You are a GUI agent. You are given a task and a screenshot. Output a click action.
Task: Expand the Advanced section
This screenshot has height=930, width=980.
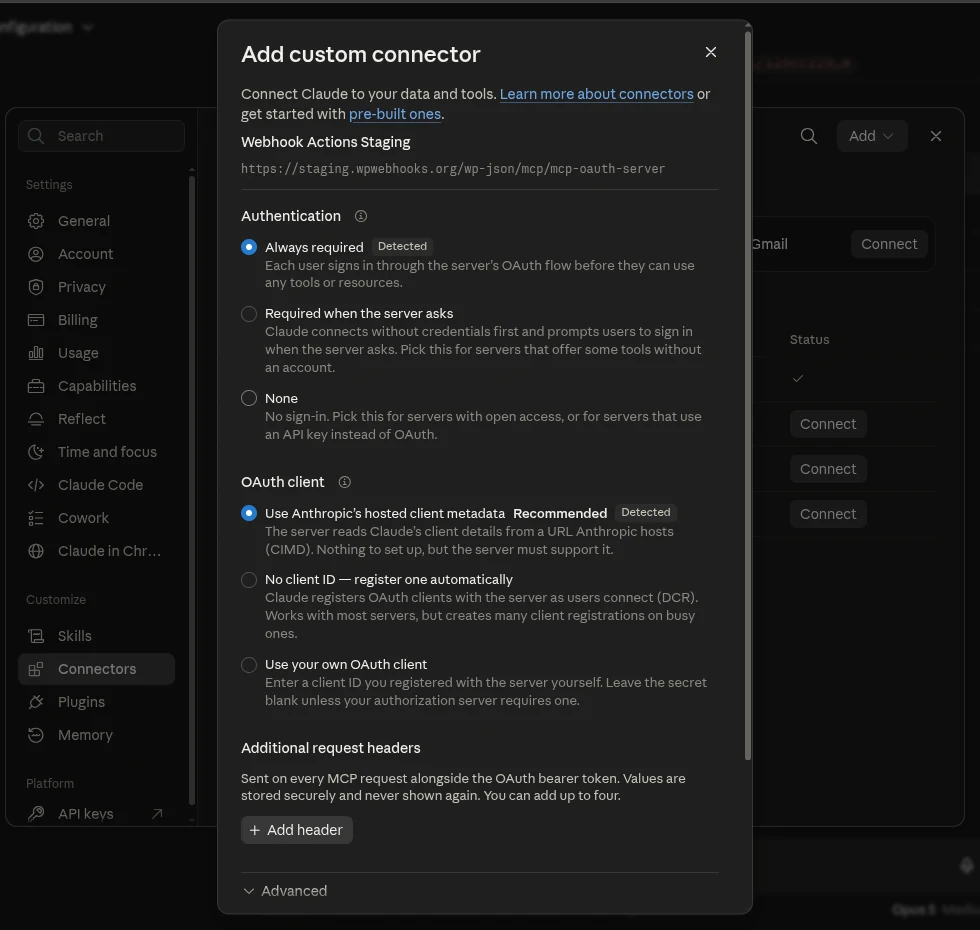point(284,891)
